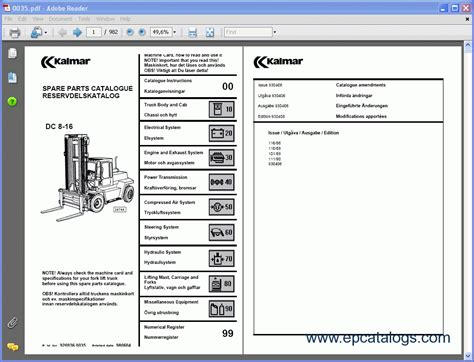This screenshot has width=474, height=362.
Task: Click the page number field
Action: tap(94, 32)
